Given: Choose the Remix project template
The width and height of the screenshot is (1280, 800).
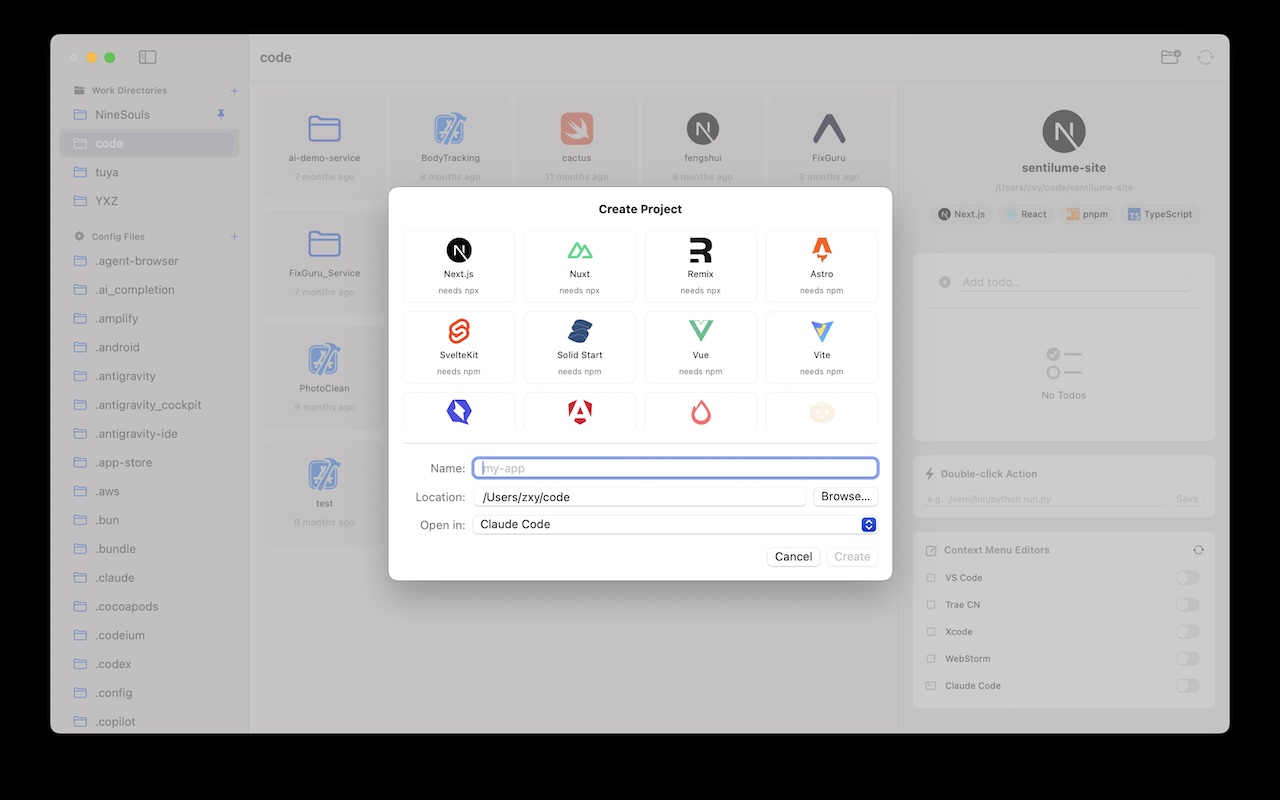Looking at the screenshot, I should pyautogui.click(x=701, y=266).
